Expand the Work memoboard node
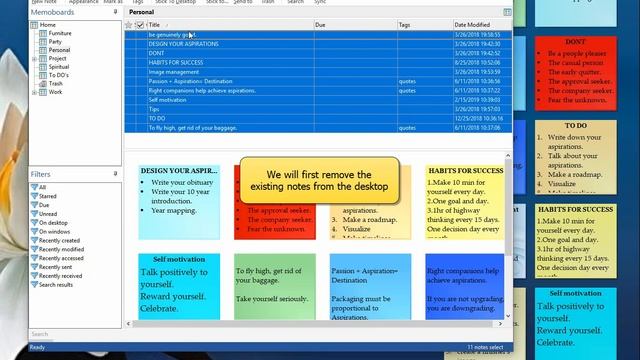The height and width of the screenshot is (360, 640). click(x=34, y=92)
